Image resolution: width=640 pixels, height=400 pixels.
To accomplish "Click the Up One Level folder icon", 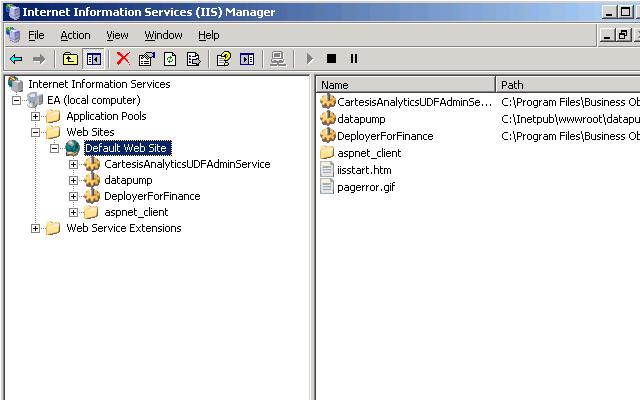I will (70, 59).
